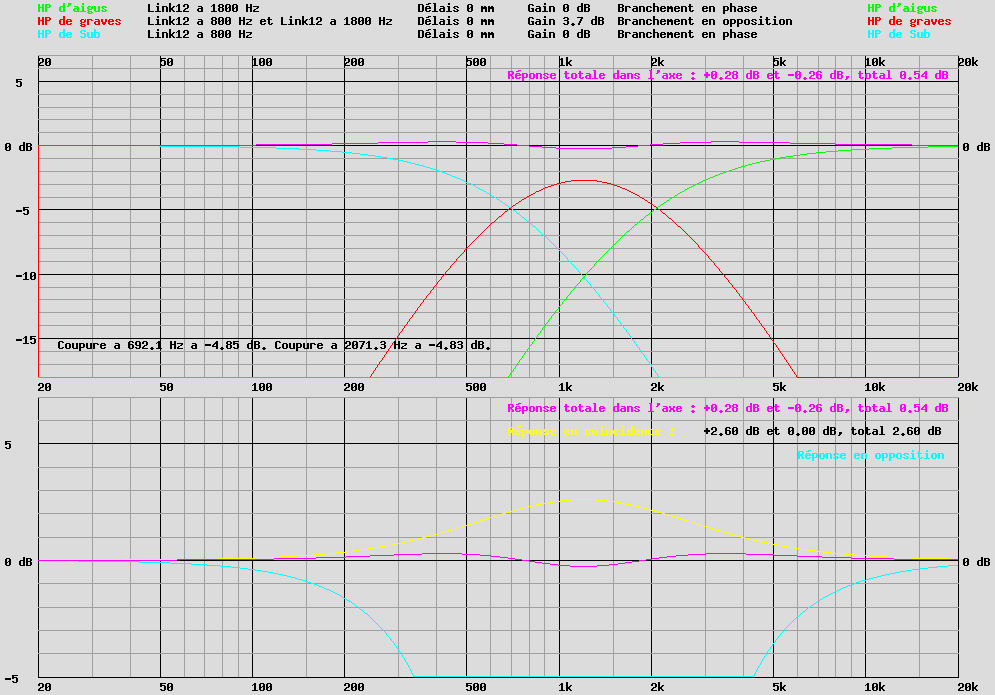Click the "Coupure a 2071.3 Hz a -4.83 dB" text
The width and height of the screenshot is (995, 695).
383,345
